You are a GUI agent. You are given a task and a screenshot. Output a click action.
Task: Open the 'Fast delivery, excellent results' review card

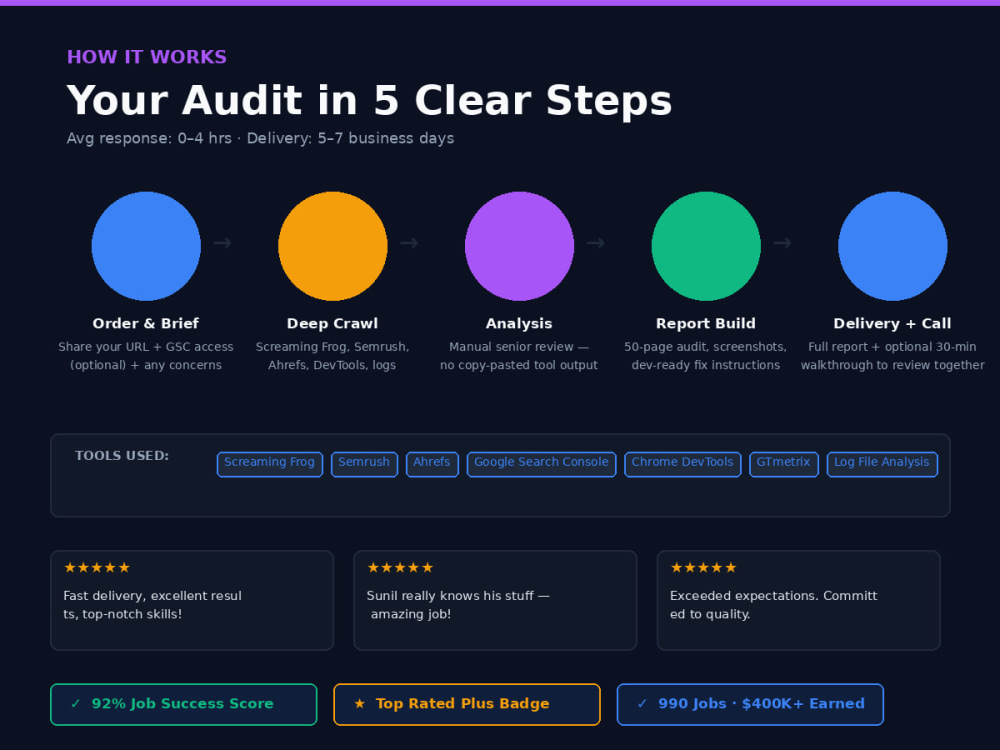(x=192, y=600)
